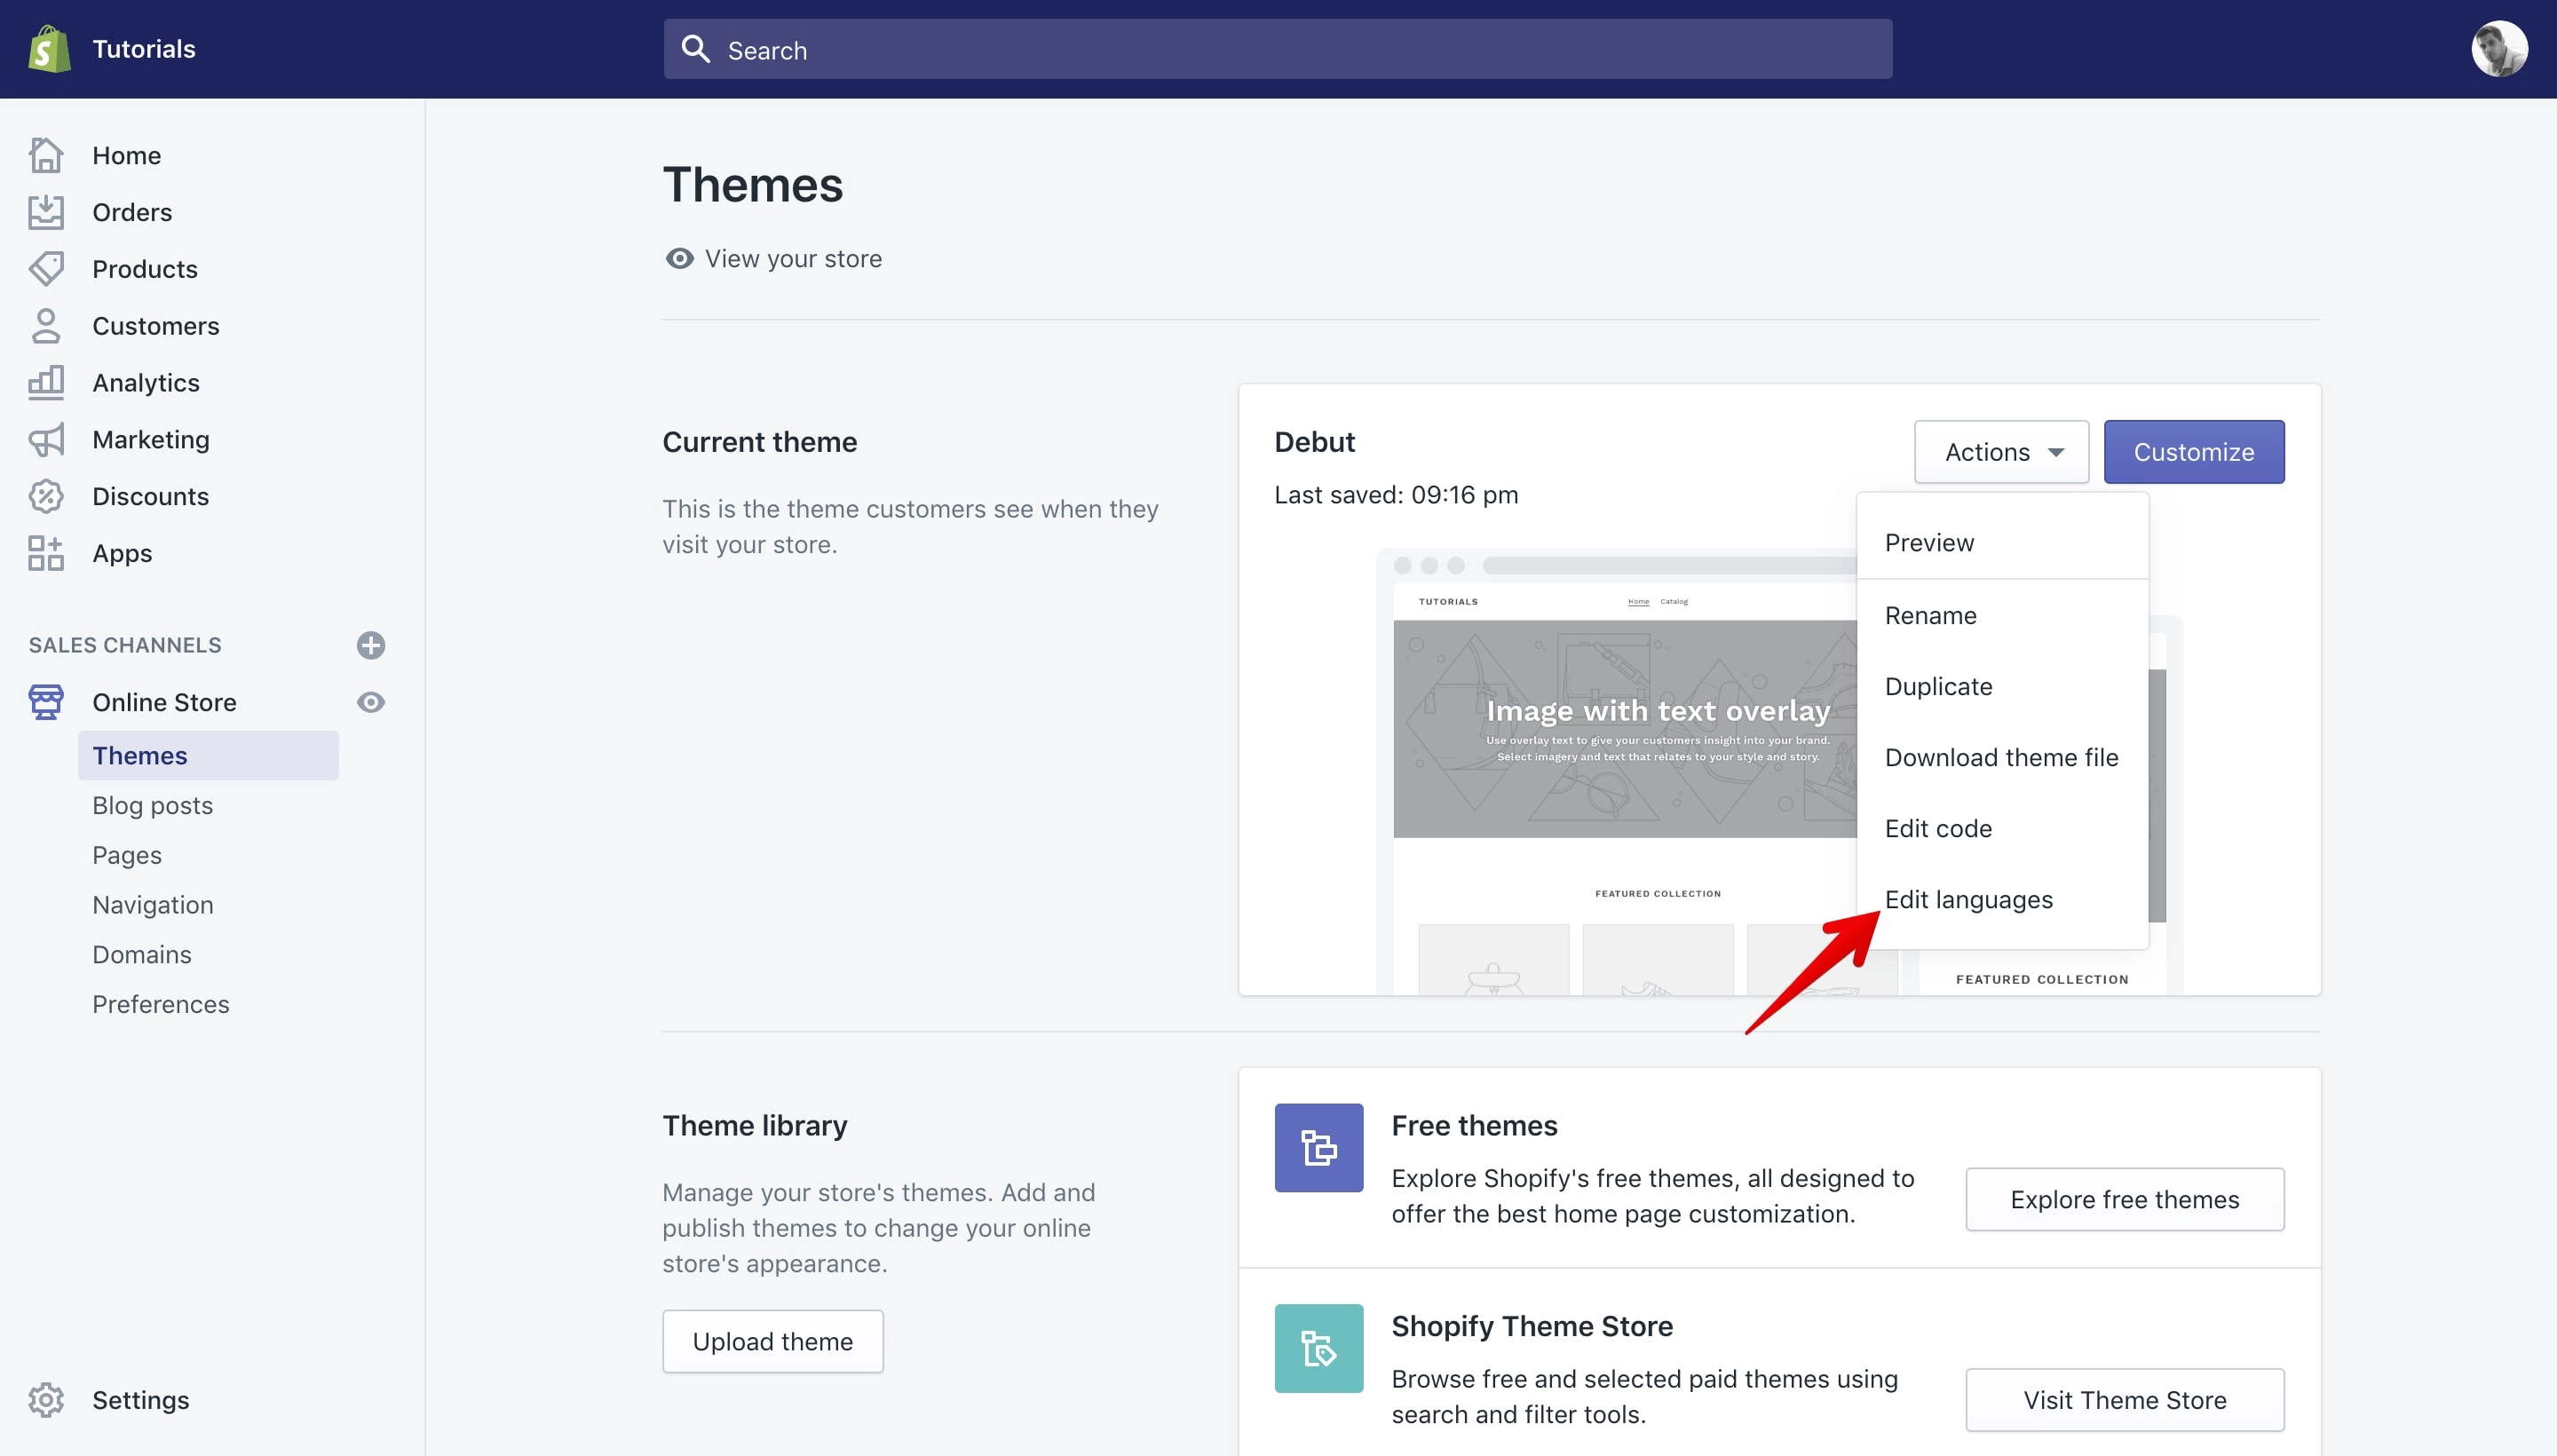
Task: View online store via eye icon
Action: tap(371, 702)
